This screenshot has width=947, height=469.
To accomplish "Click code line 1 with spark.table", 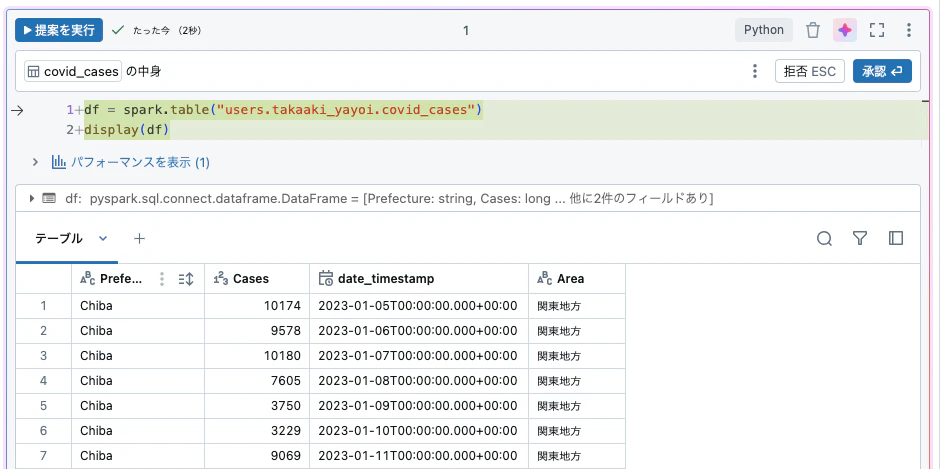I will [283, 110].
